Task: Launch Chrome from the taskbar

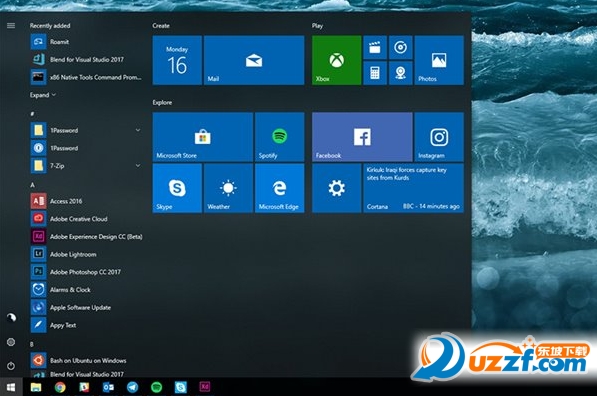Action: (x=60, y=387)
